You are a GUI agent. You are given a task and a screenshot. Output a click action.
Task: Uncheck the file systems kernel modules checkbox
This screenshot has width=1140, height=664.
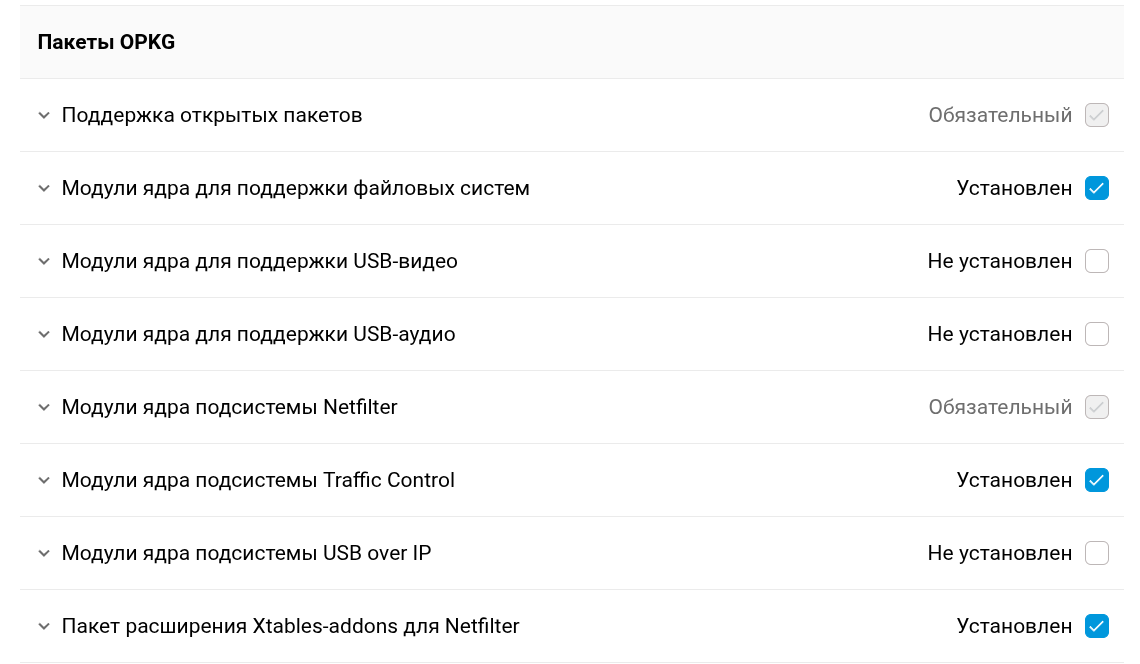click(x=1097, y=188)
